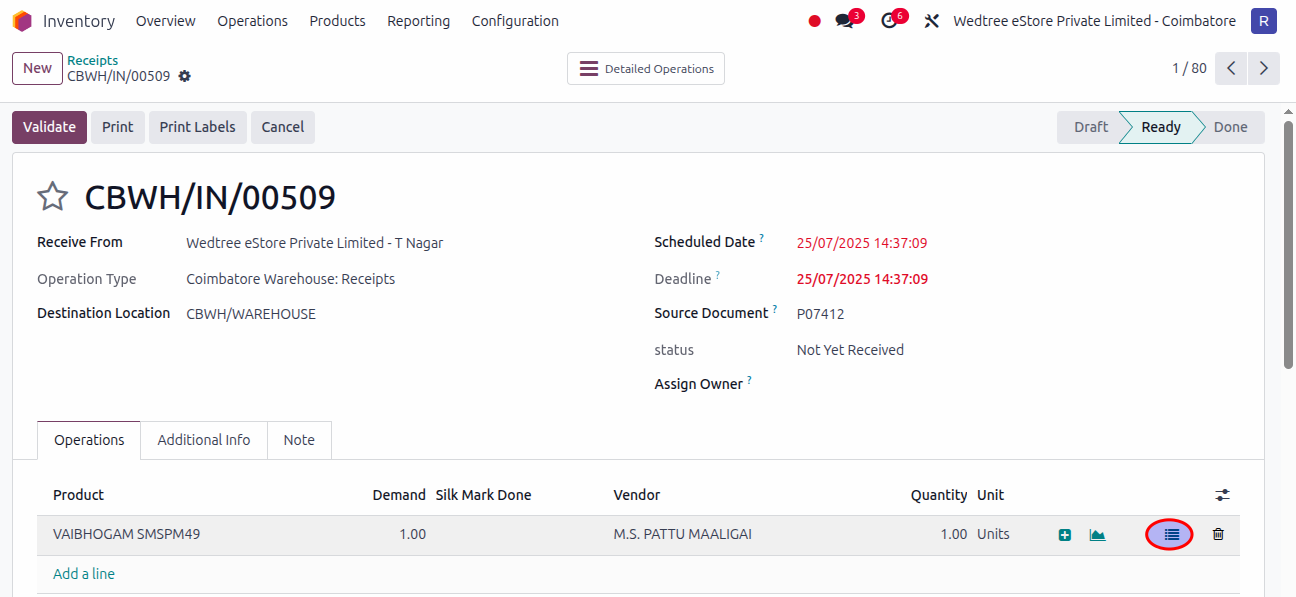The width and height of the screenshot is (1296, 597).
Task: Click the debug tools wrench icon
Action: pos(932,21)
